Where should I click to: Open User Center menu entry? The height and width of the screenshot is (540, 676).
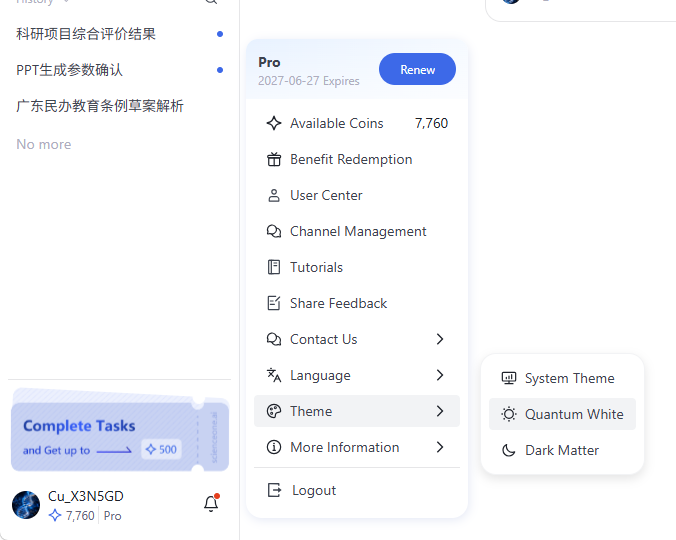coord(357,195)
